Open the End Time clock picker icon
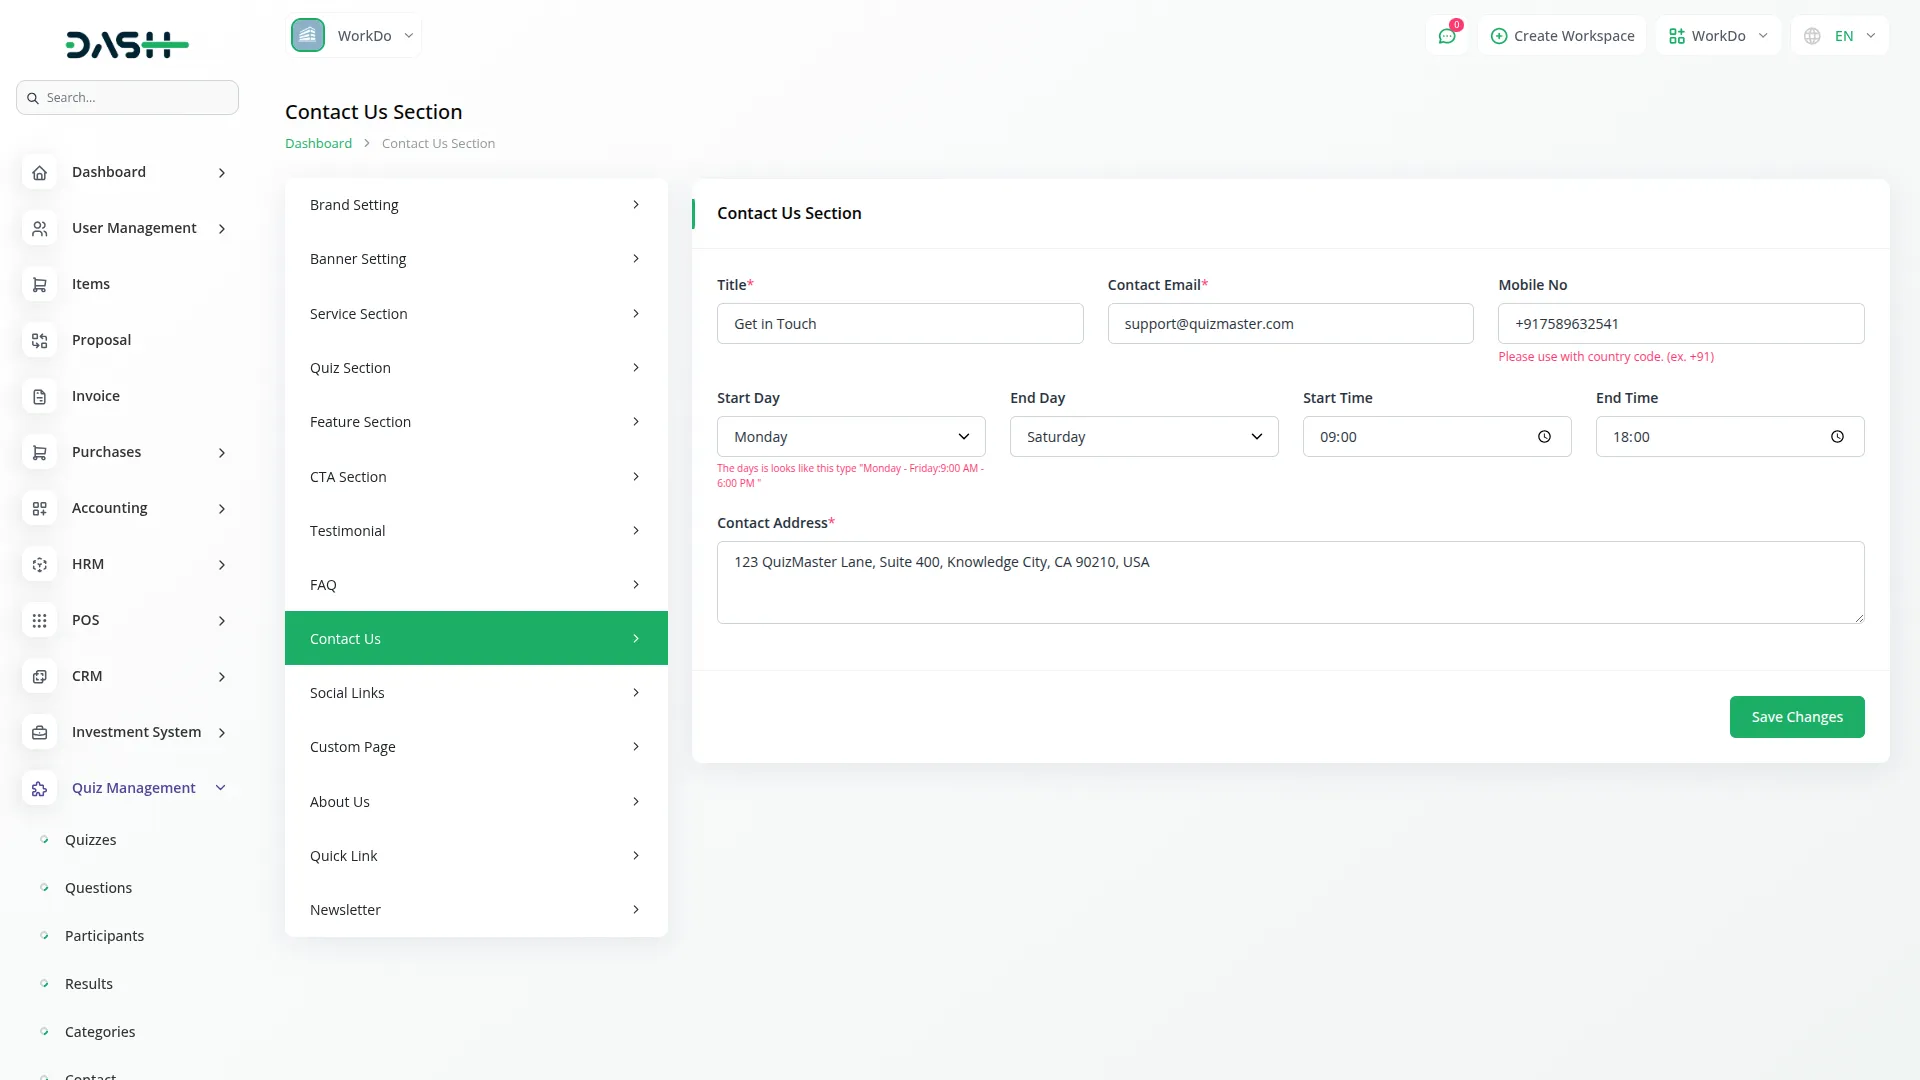The height and width of the screenshot is (1080, 1920). click(x=1837, y=437)
